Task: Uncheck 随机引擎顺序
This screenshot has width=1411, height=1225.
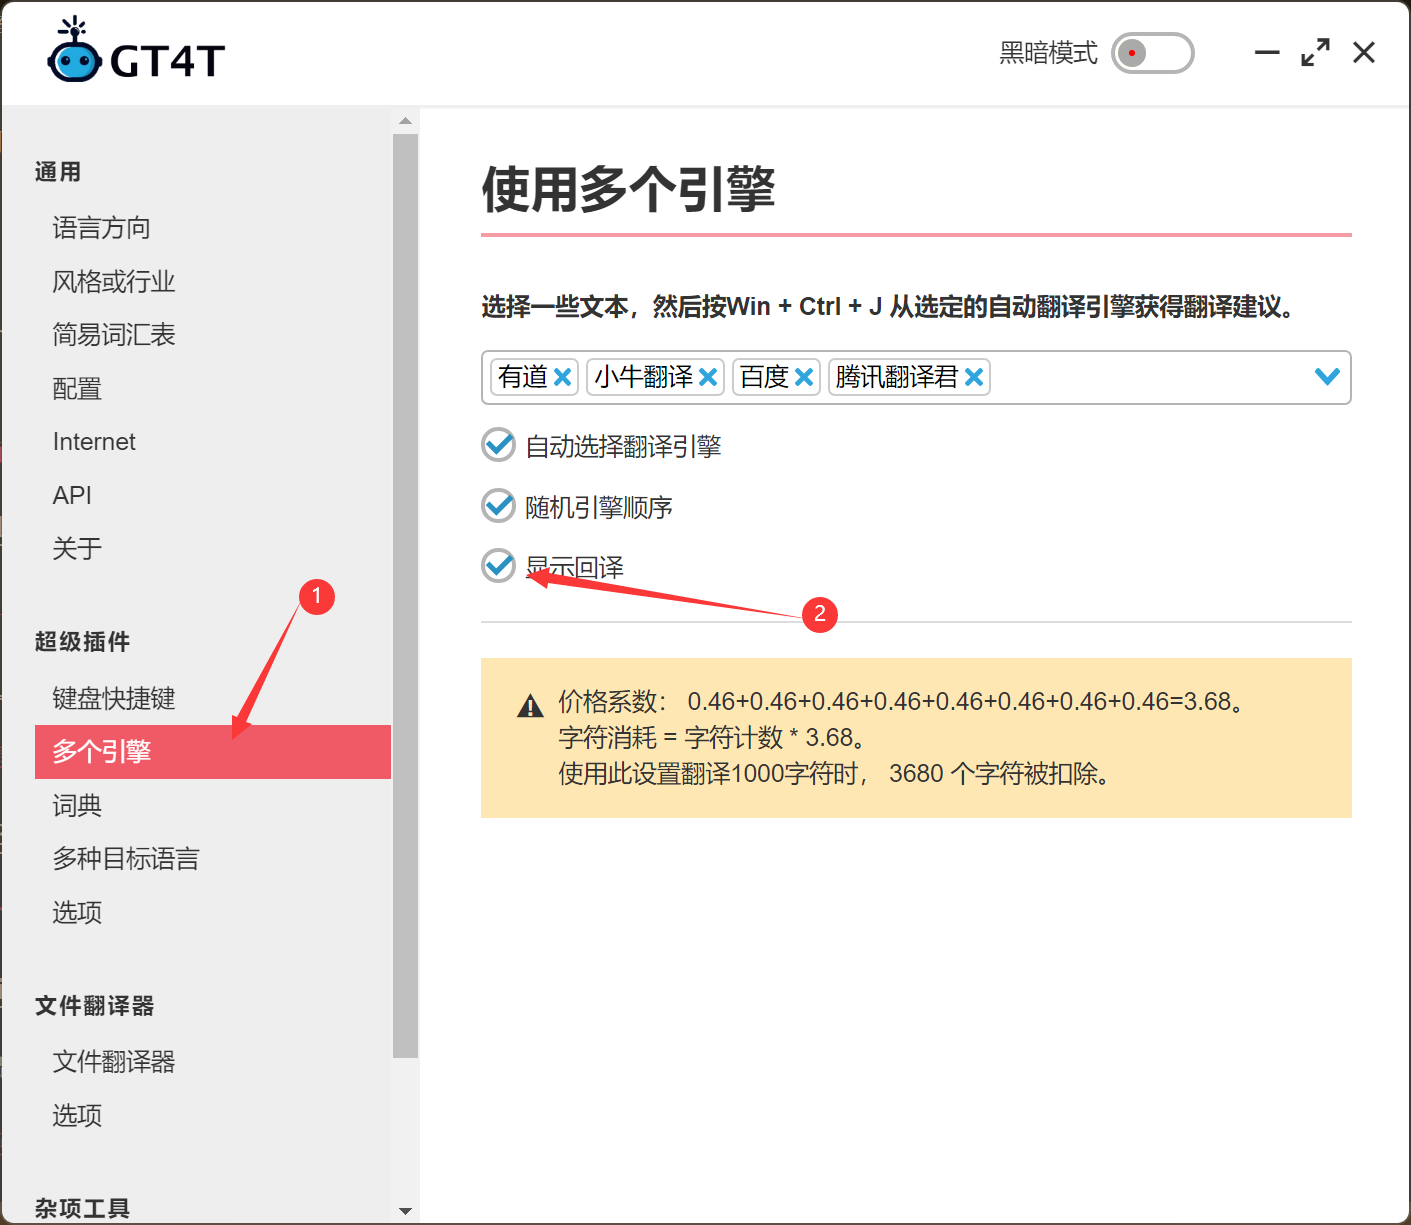Action: (x=498, y=506)
